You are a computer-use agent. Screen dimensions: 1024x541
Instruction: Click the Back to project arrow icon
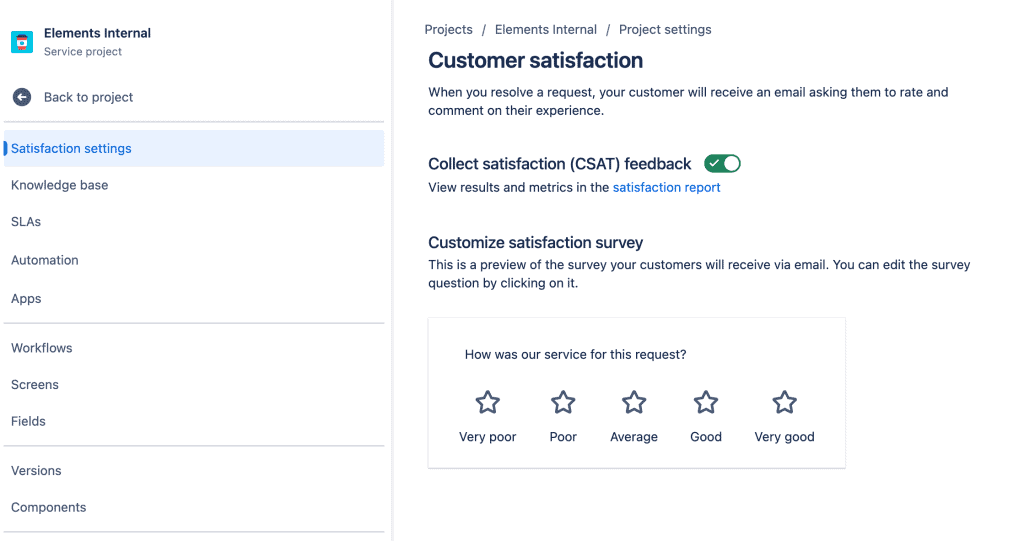pyautogui.click(x=22, y=97)
